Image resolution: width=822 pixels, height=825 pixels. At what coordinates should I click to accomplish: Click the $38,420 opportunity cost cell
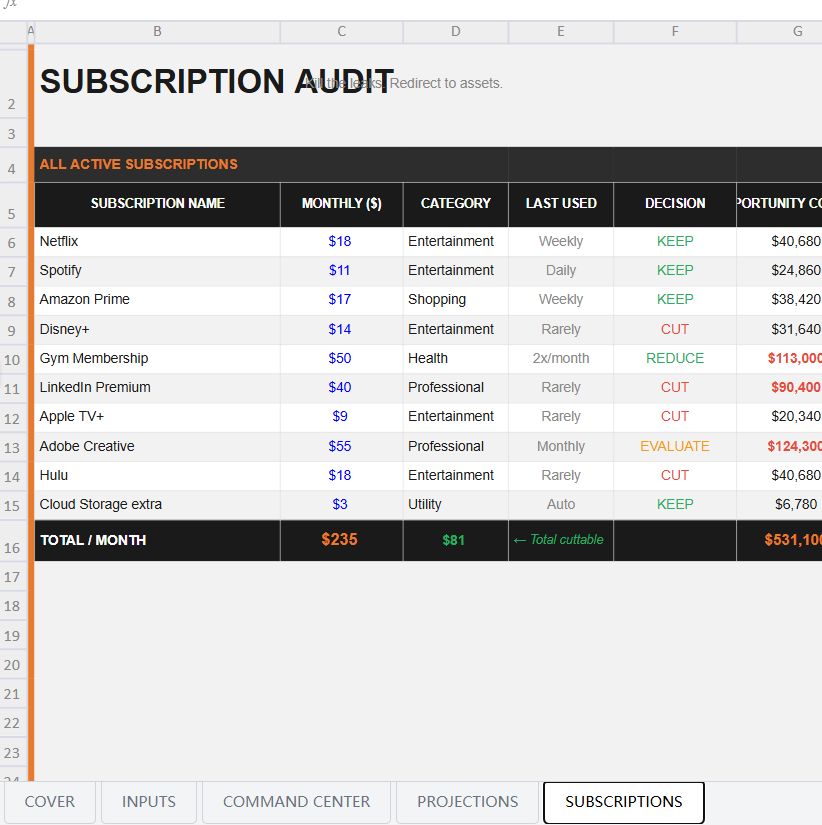coord(779,299)
